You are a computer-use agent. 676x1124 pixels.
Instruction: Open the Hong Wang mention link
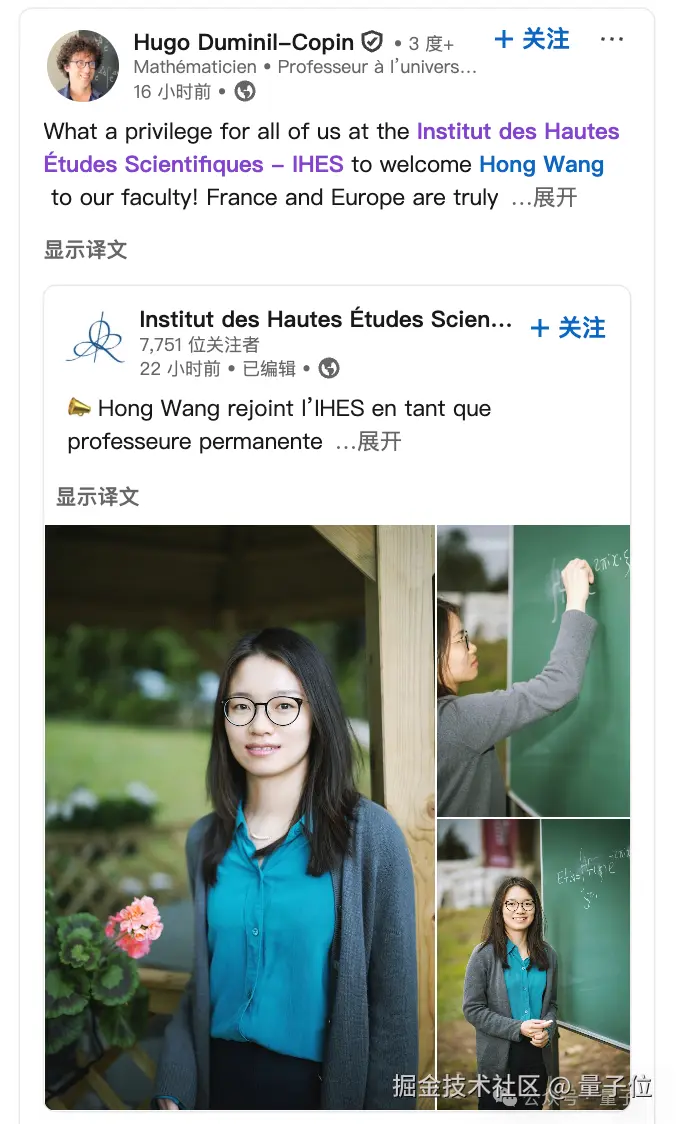click(x=541, y=164)
